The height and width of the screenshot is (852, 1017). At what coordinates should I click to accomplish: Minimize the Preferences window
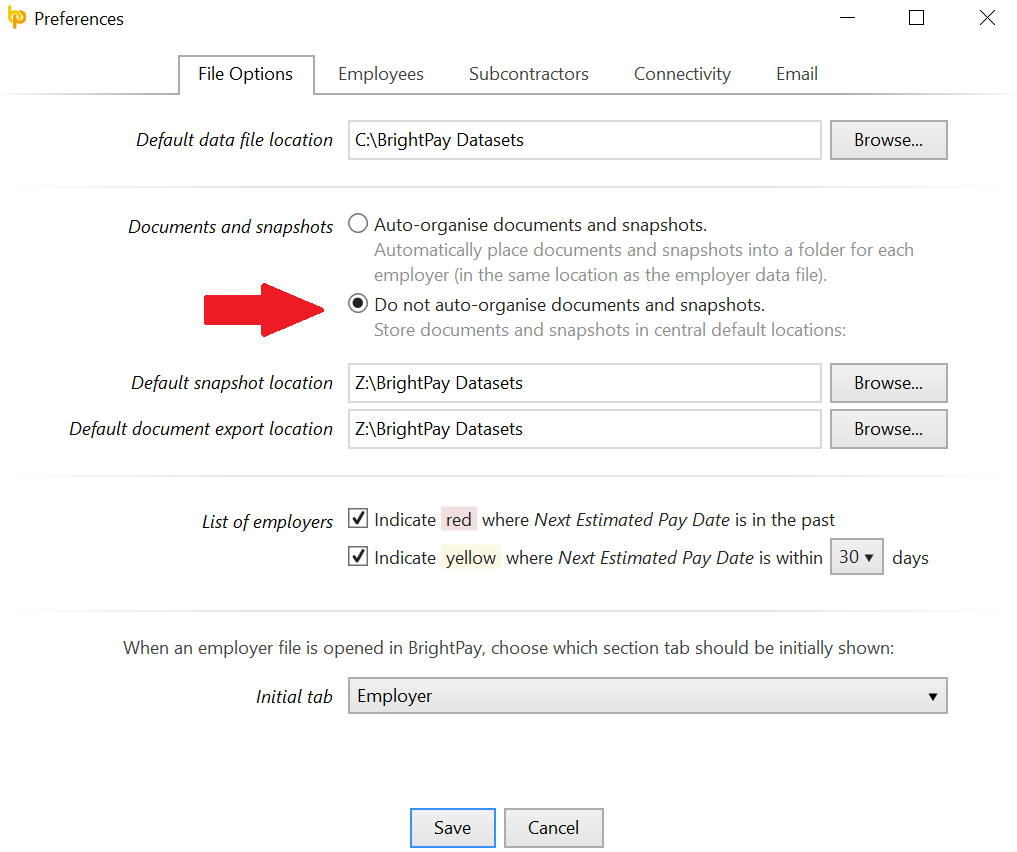[847, 18]
